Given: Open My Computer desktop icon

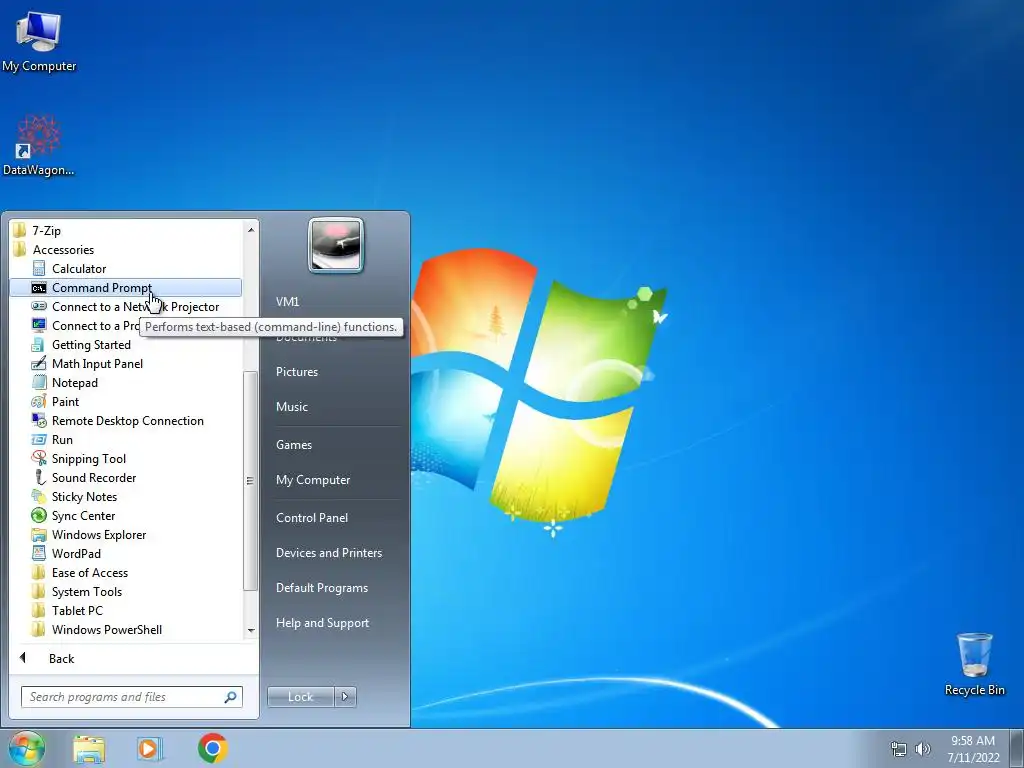Looking at the screenshot, I should 39,42.
